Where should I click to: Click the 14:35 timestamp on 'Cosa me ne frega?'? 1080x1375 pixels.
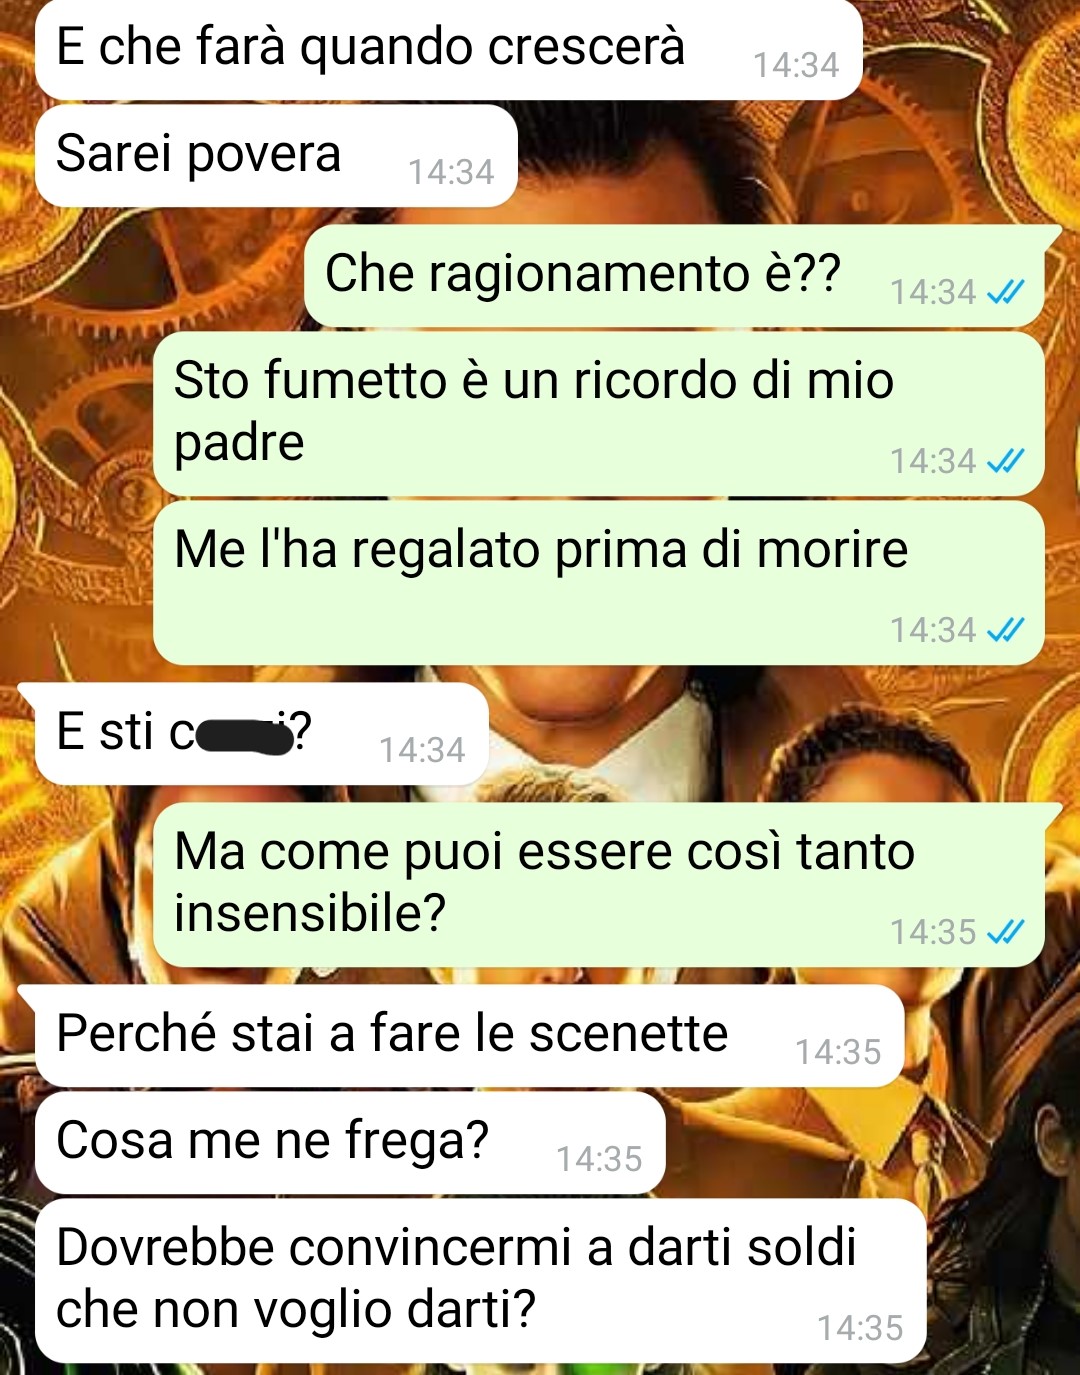click(x=599, y=1159)
